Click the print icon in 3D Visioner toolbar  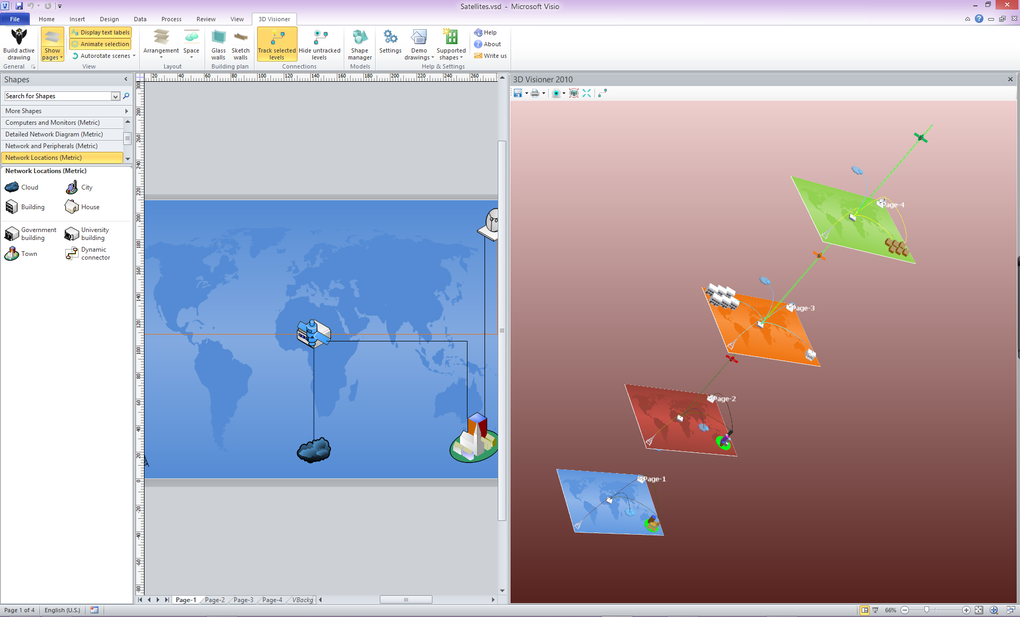click(x=535, y=93)
